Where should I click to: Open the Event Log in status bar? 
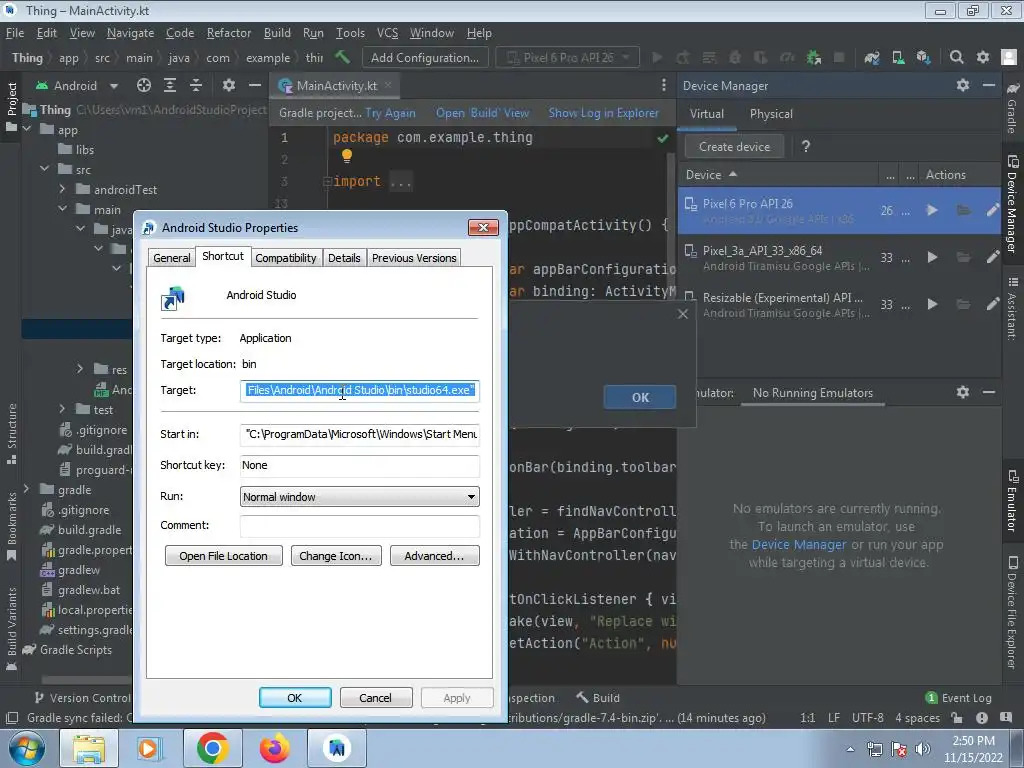tap(959, 698)
